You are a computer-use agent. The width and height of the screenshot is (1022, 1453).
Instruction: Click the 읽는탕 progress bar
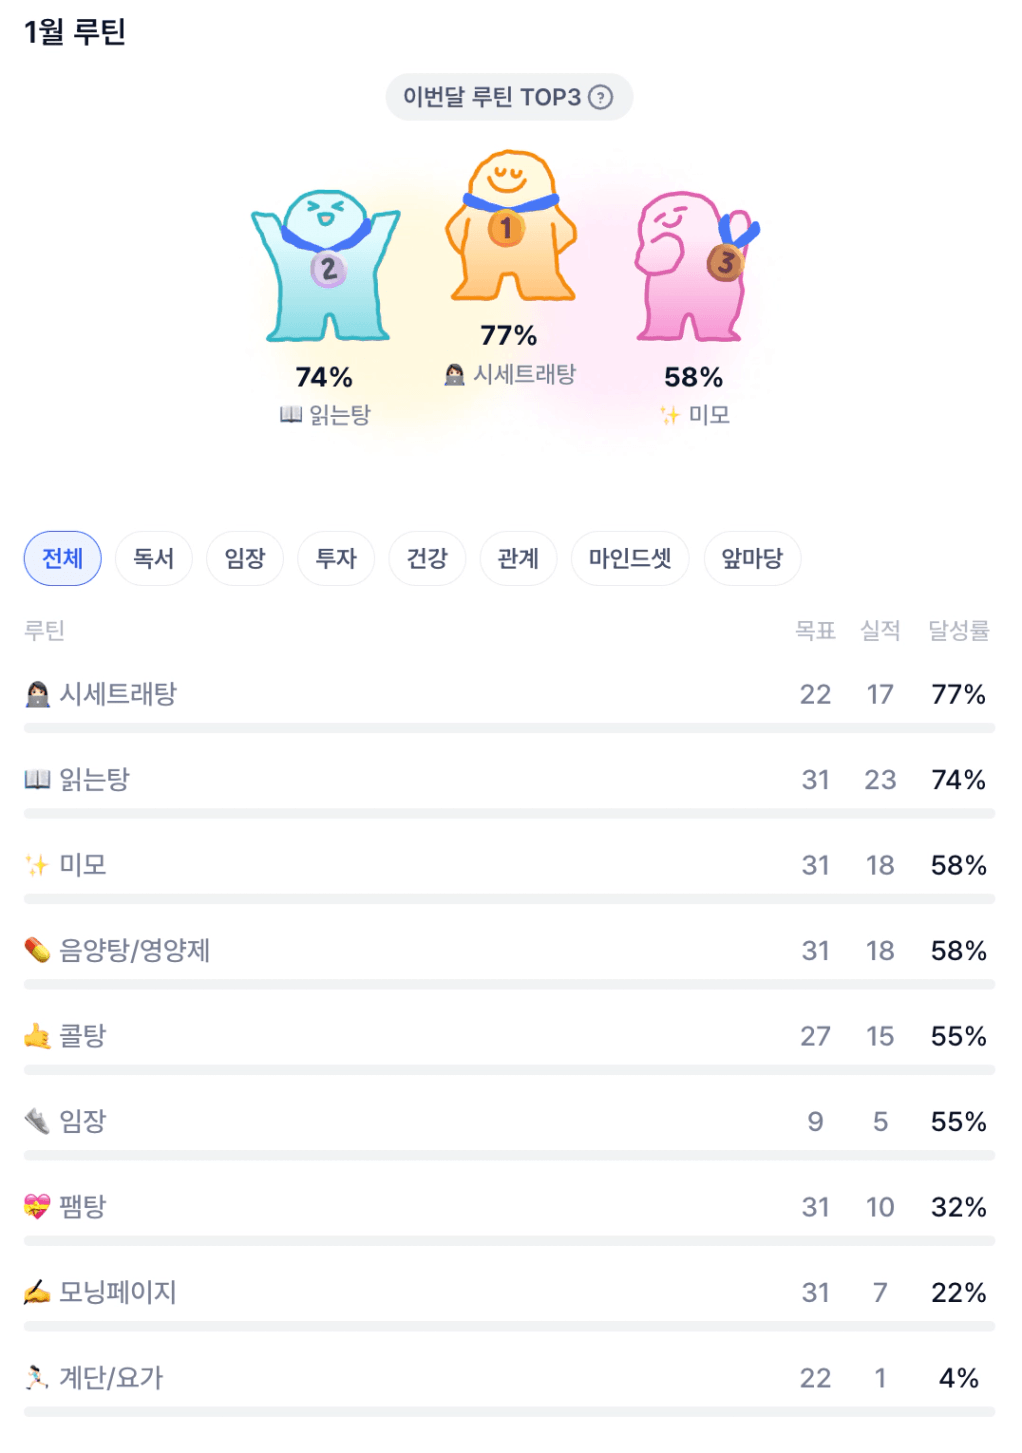point(509,814)
